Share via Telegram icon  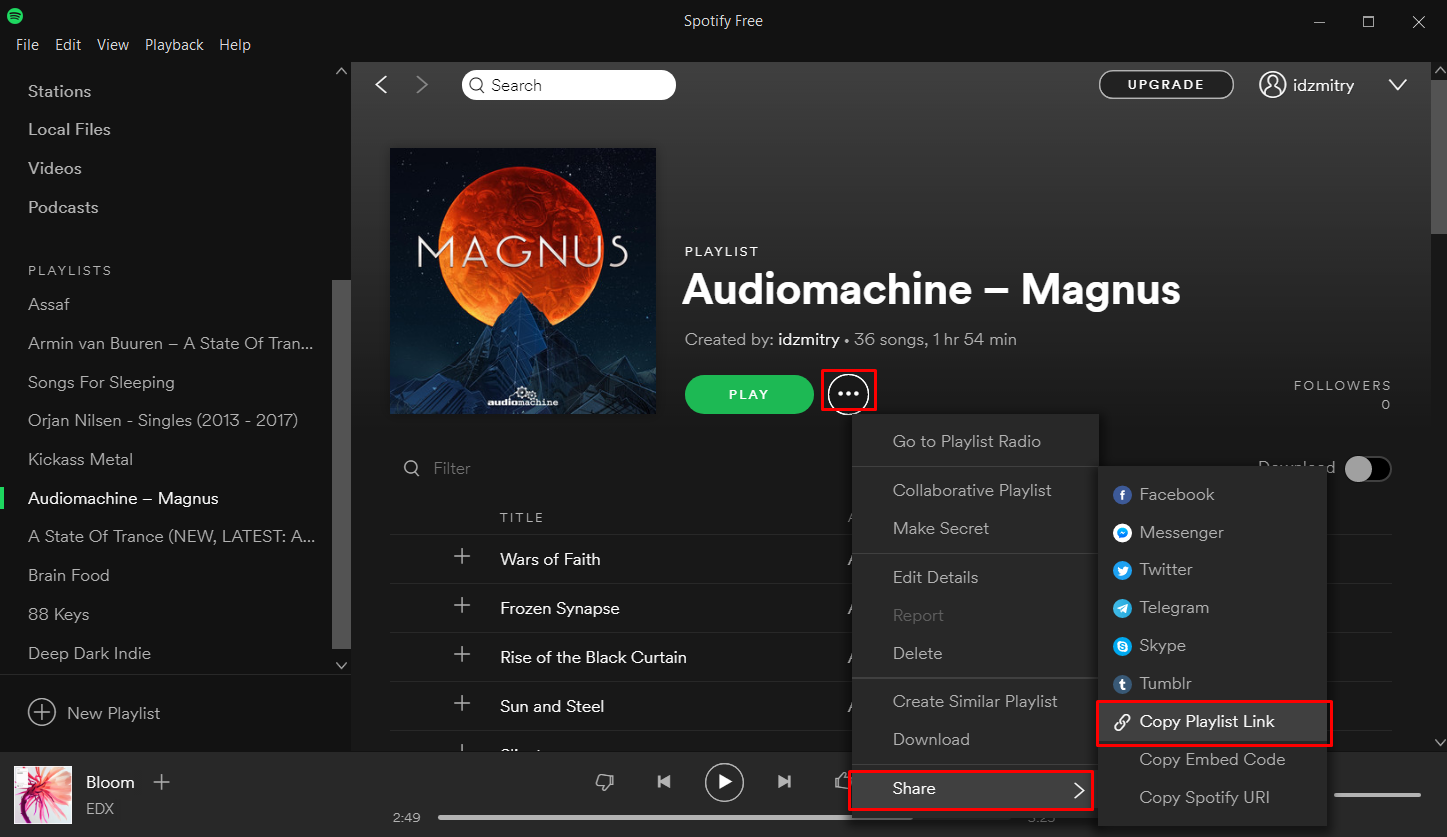[1122, 608]
